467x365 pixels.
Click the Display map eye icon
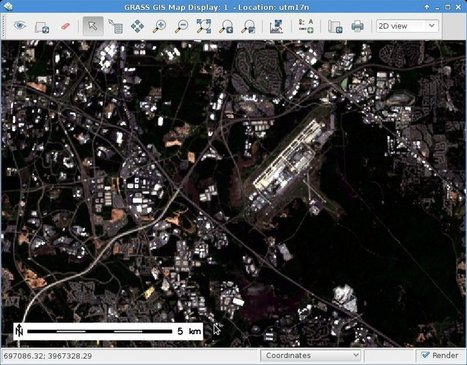[x=20, y=26]
